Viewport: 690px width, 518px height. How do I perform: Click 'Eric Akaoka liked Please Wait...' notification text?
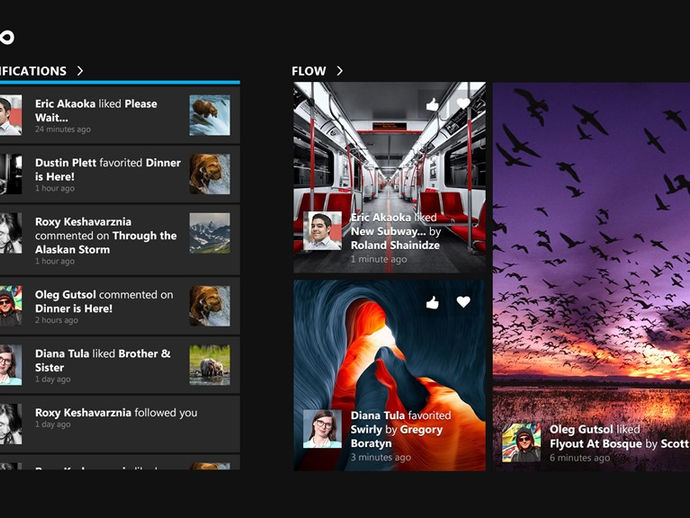(x=96, y=110)
